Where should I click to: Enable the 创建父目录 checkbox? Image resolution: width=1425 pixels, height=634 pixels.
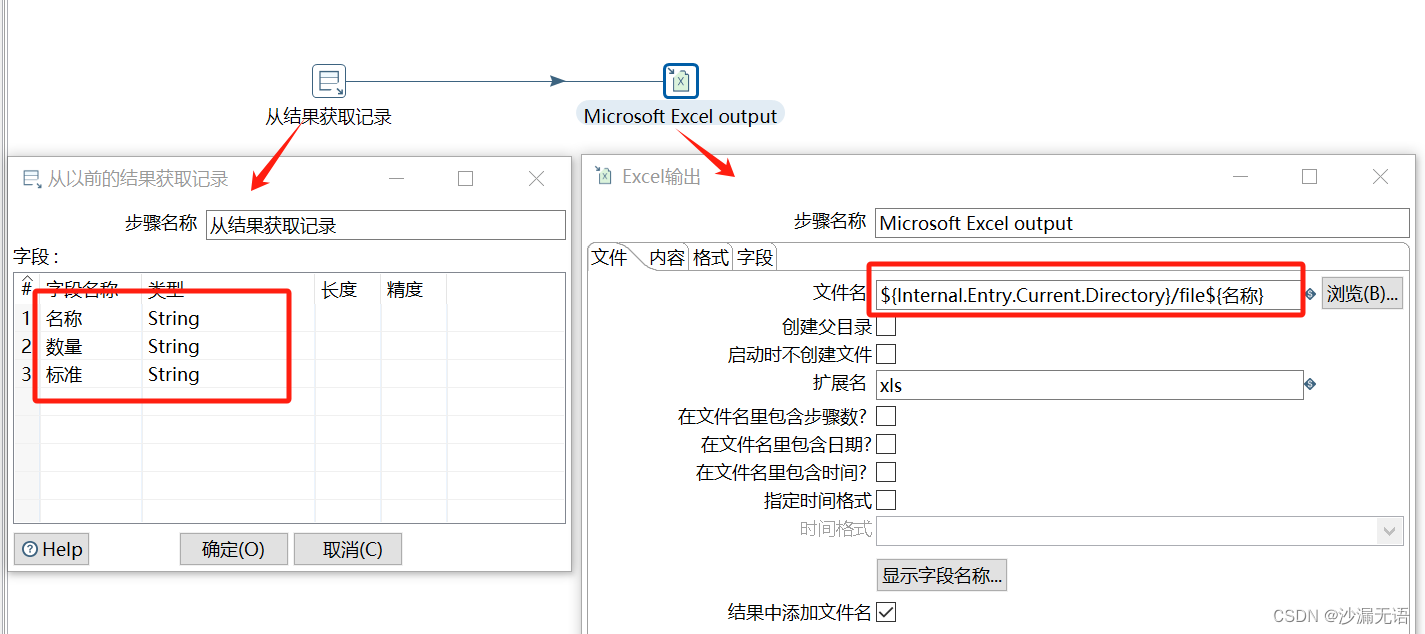885,327
